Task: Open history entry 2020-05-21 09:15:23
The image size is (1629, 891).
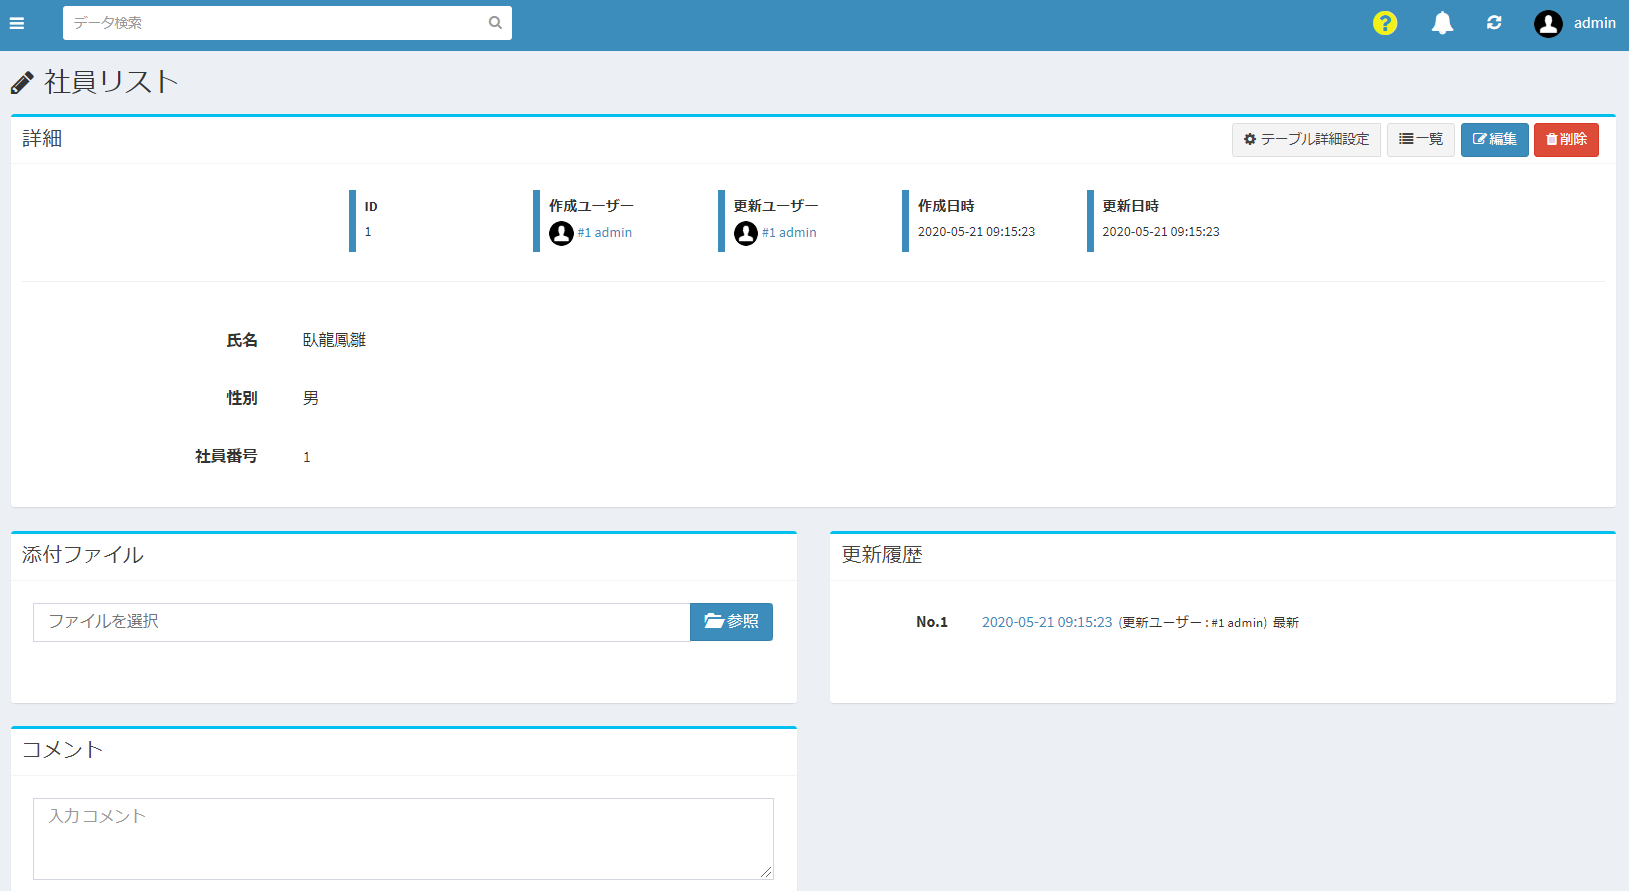Action: point(1047,622)
